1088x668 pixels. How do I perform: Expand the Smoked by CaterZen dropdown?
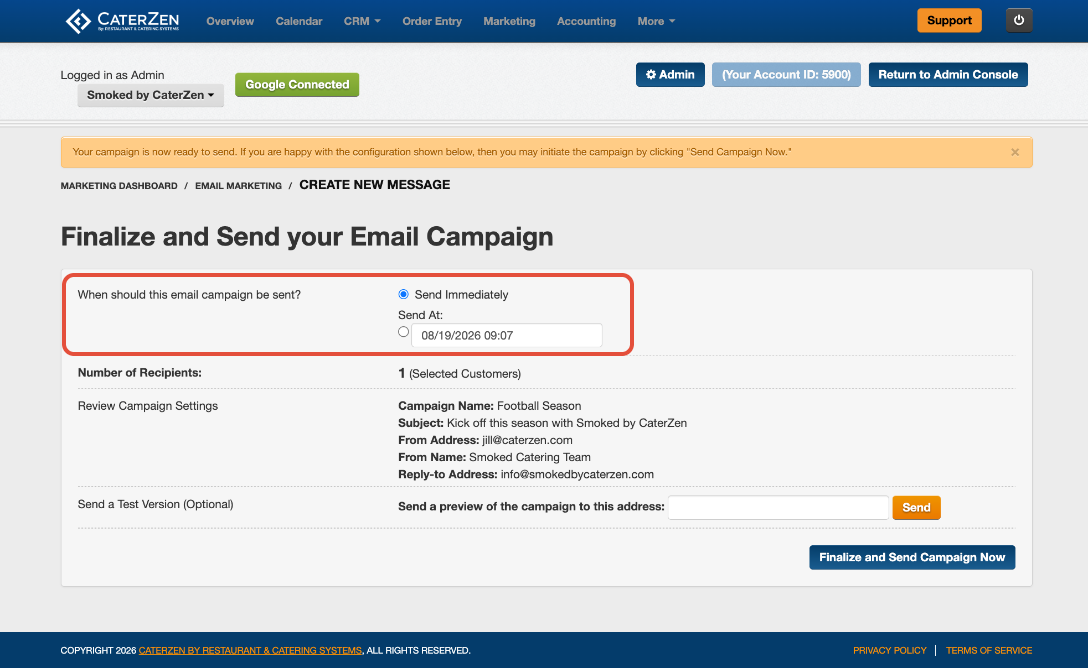[151, 95]
